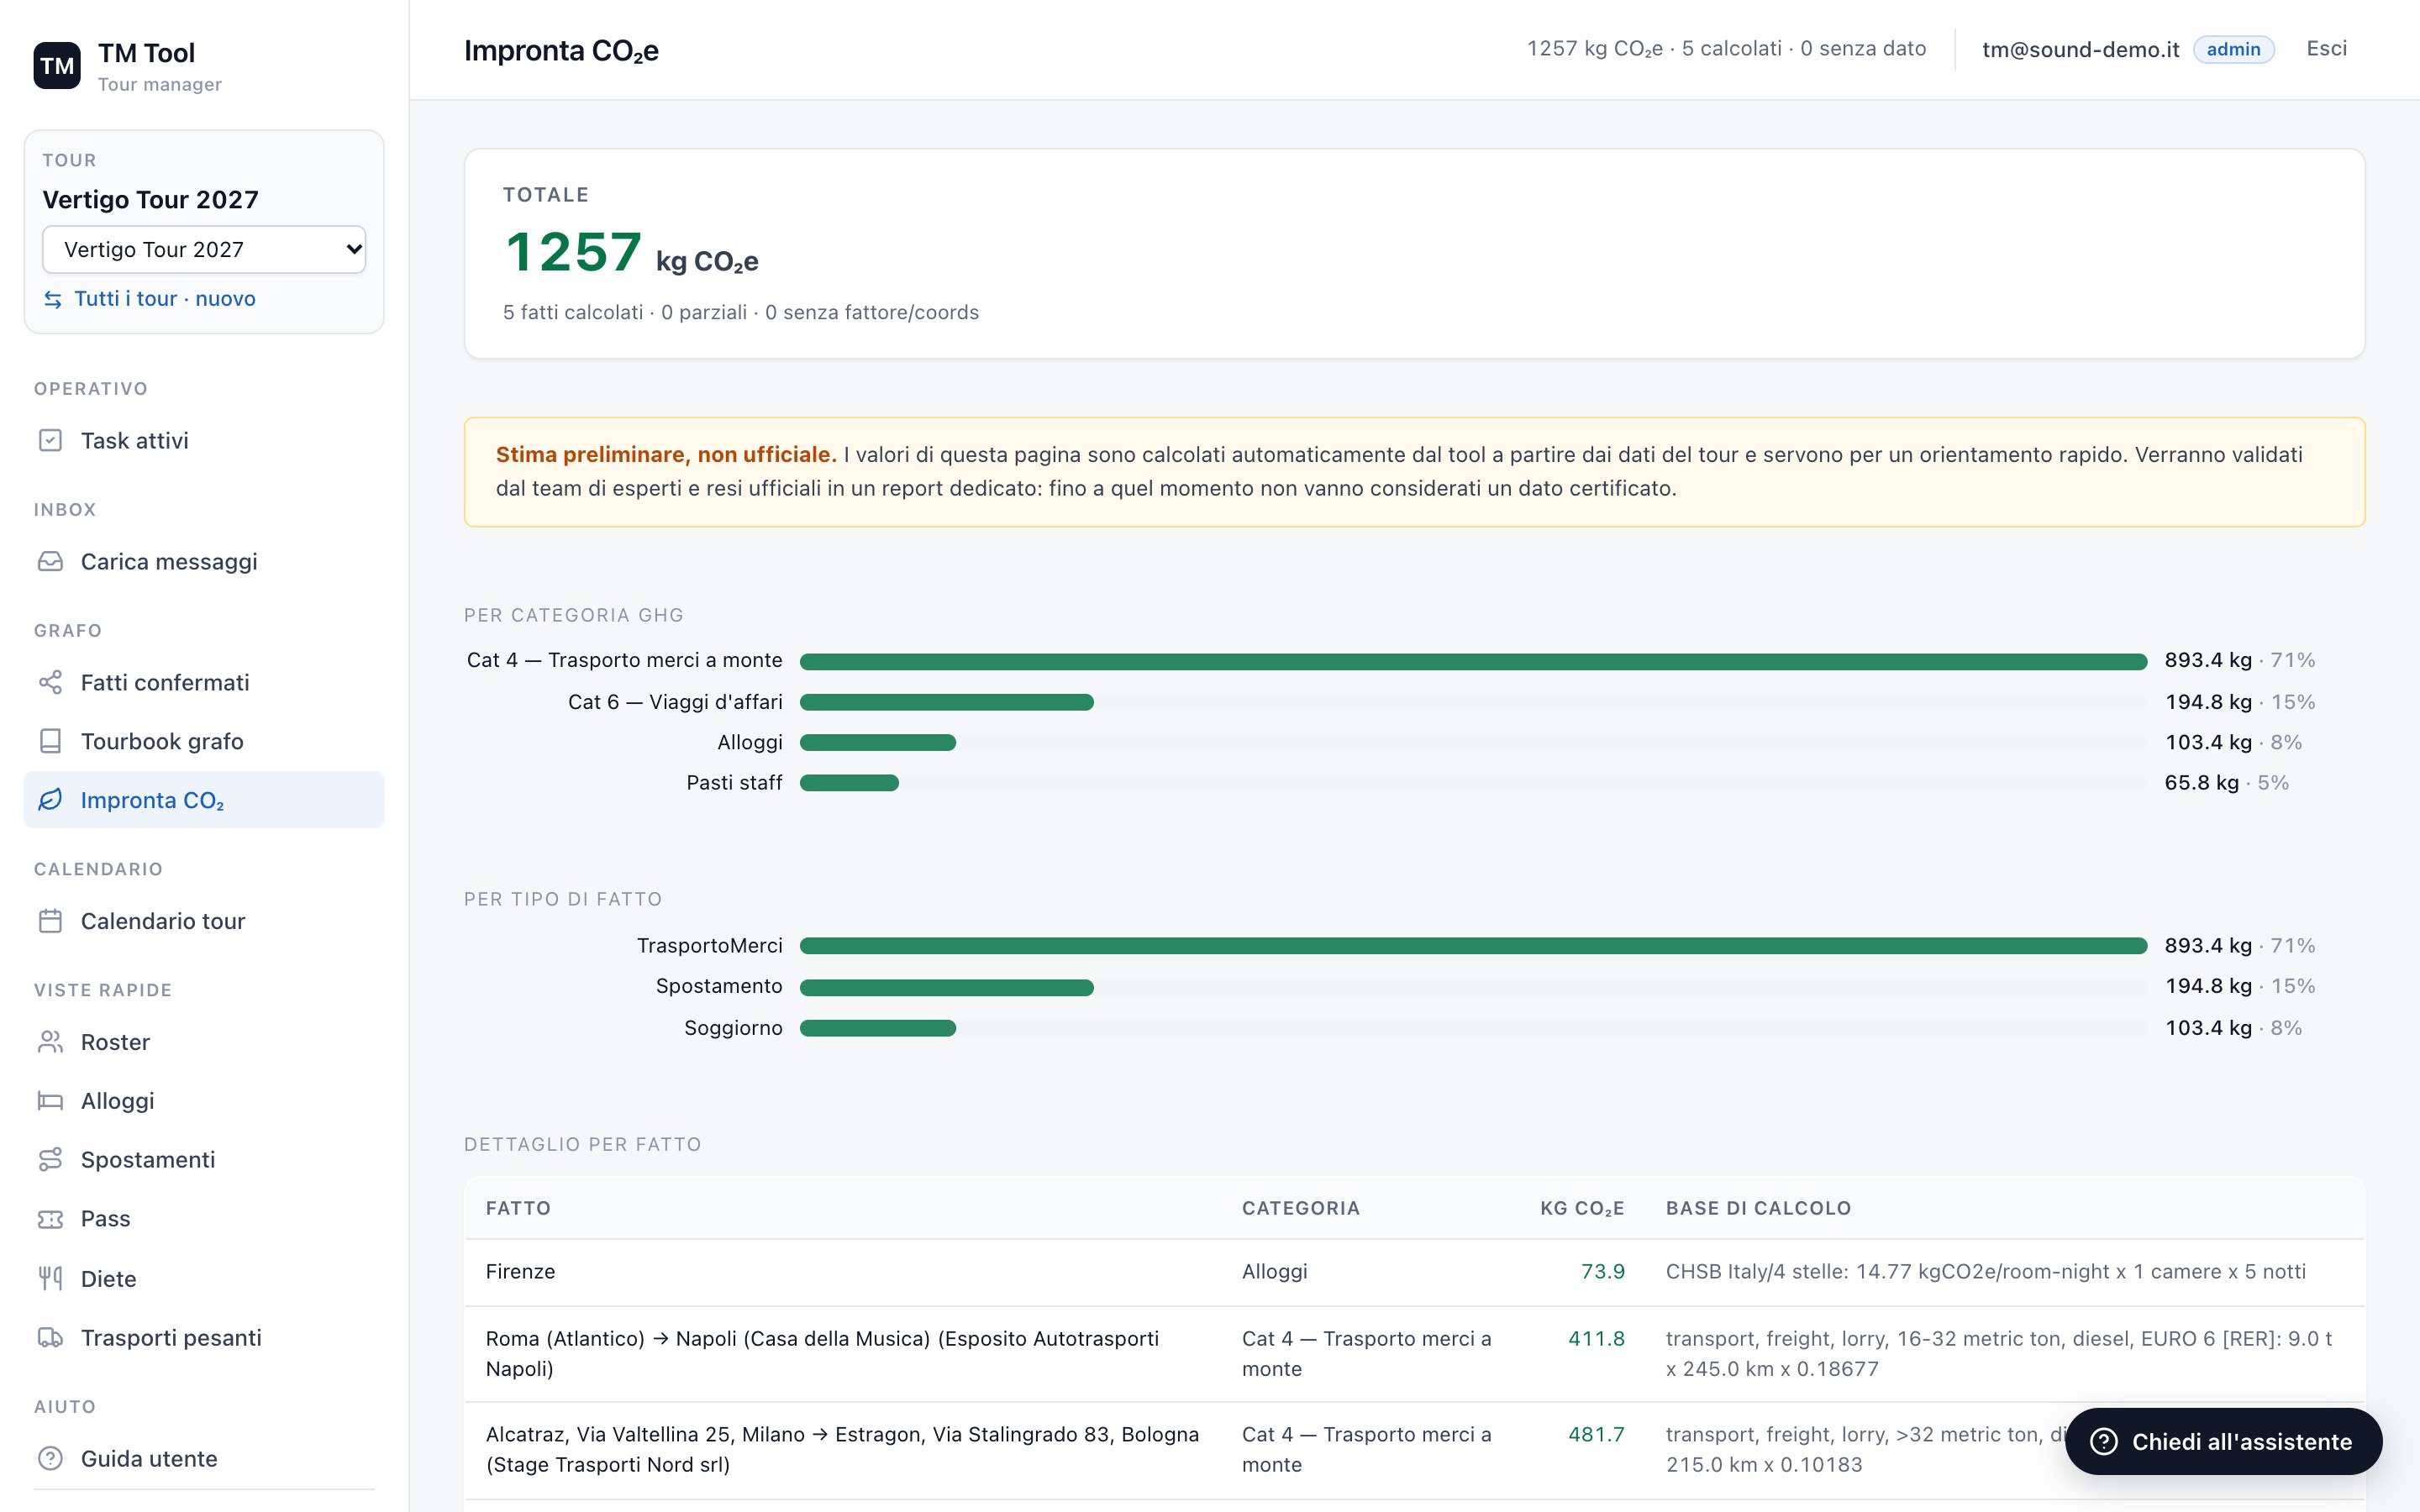2420x1512 pixels.
Task: Click the FATTO column header
Action: [518, 1208]
